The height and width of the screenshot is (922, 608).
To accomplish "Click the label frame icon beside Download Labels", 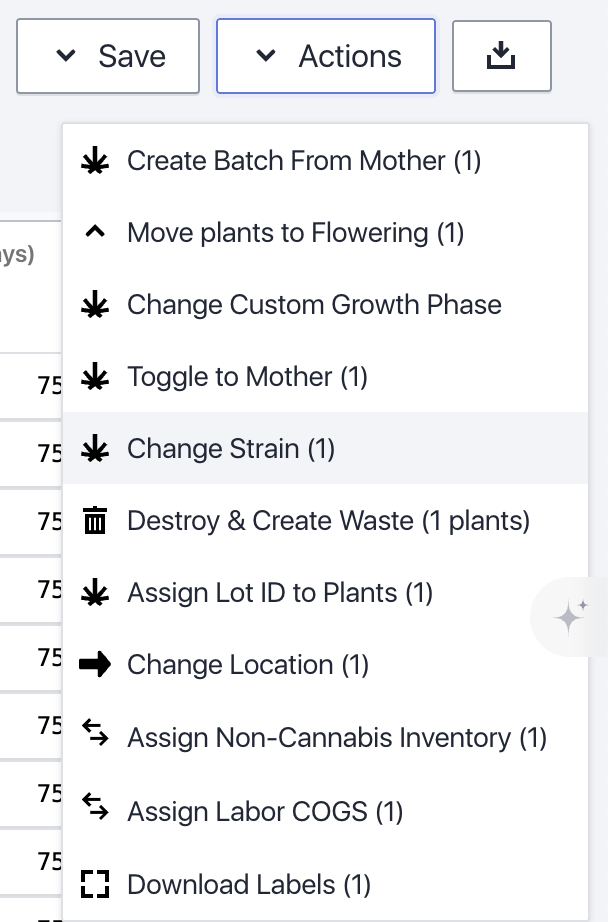I will (x=95, y=884).
